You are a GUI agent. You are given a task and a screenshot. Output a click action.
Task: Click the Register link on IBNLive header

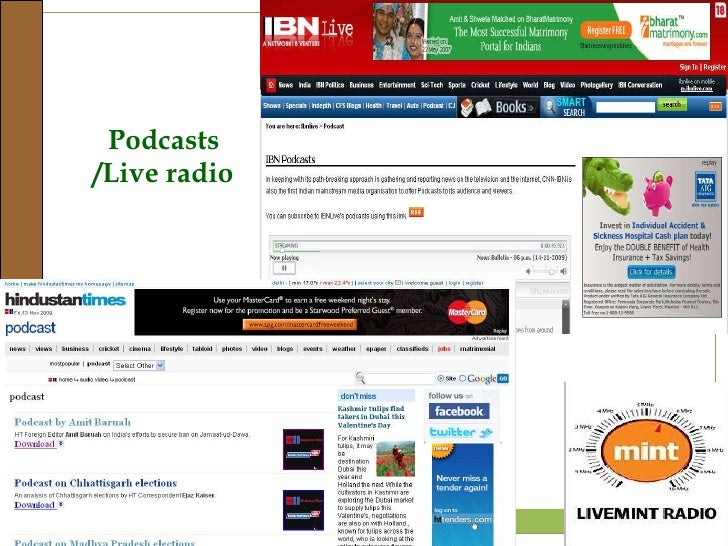[x=715, y=67]
